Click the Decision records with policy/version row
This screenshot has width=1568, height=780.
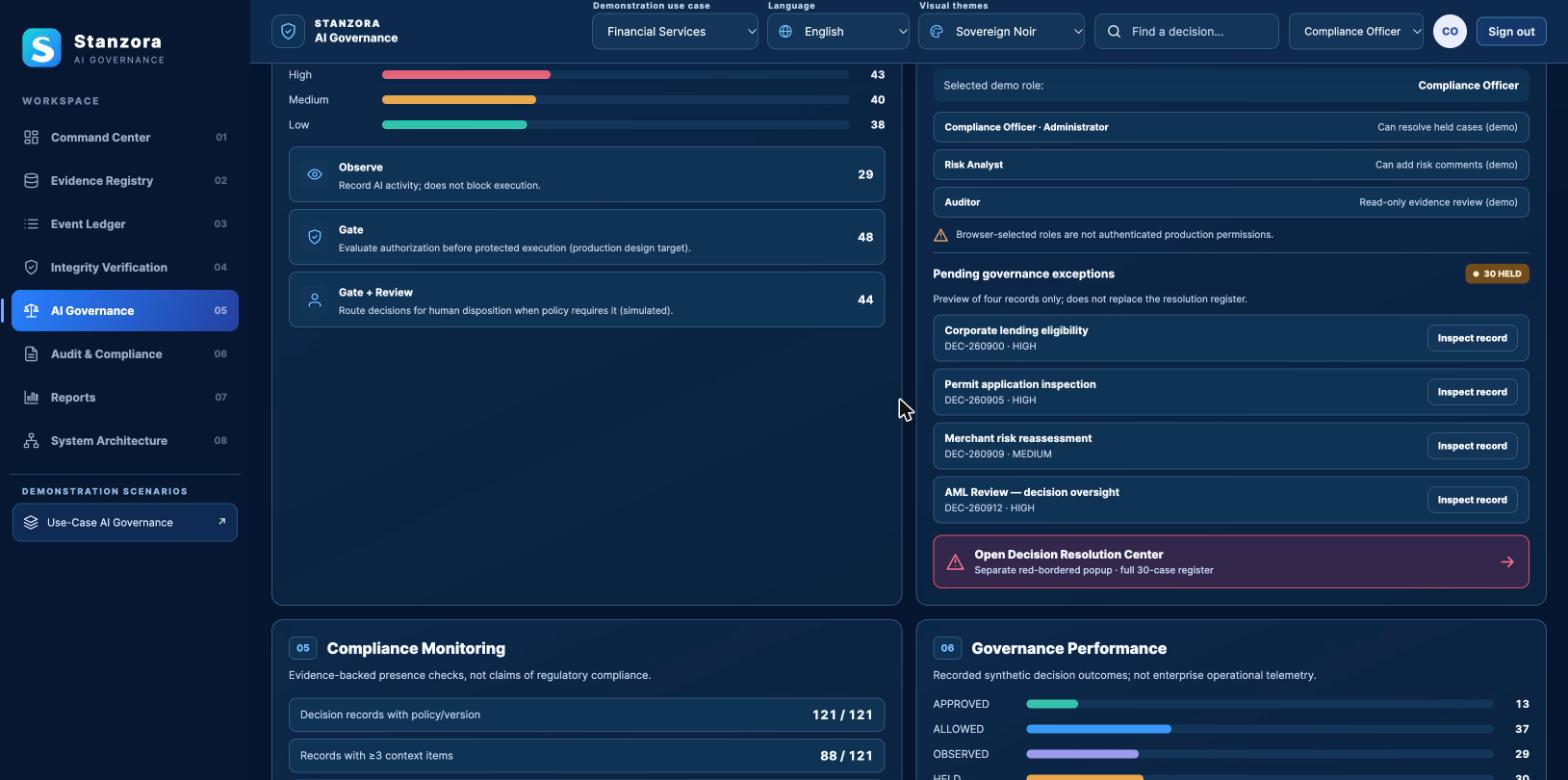point(587,715)
